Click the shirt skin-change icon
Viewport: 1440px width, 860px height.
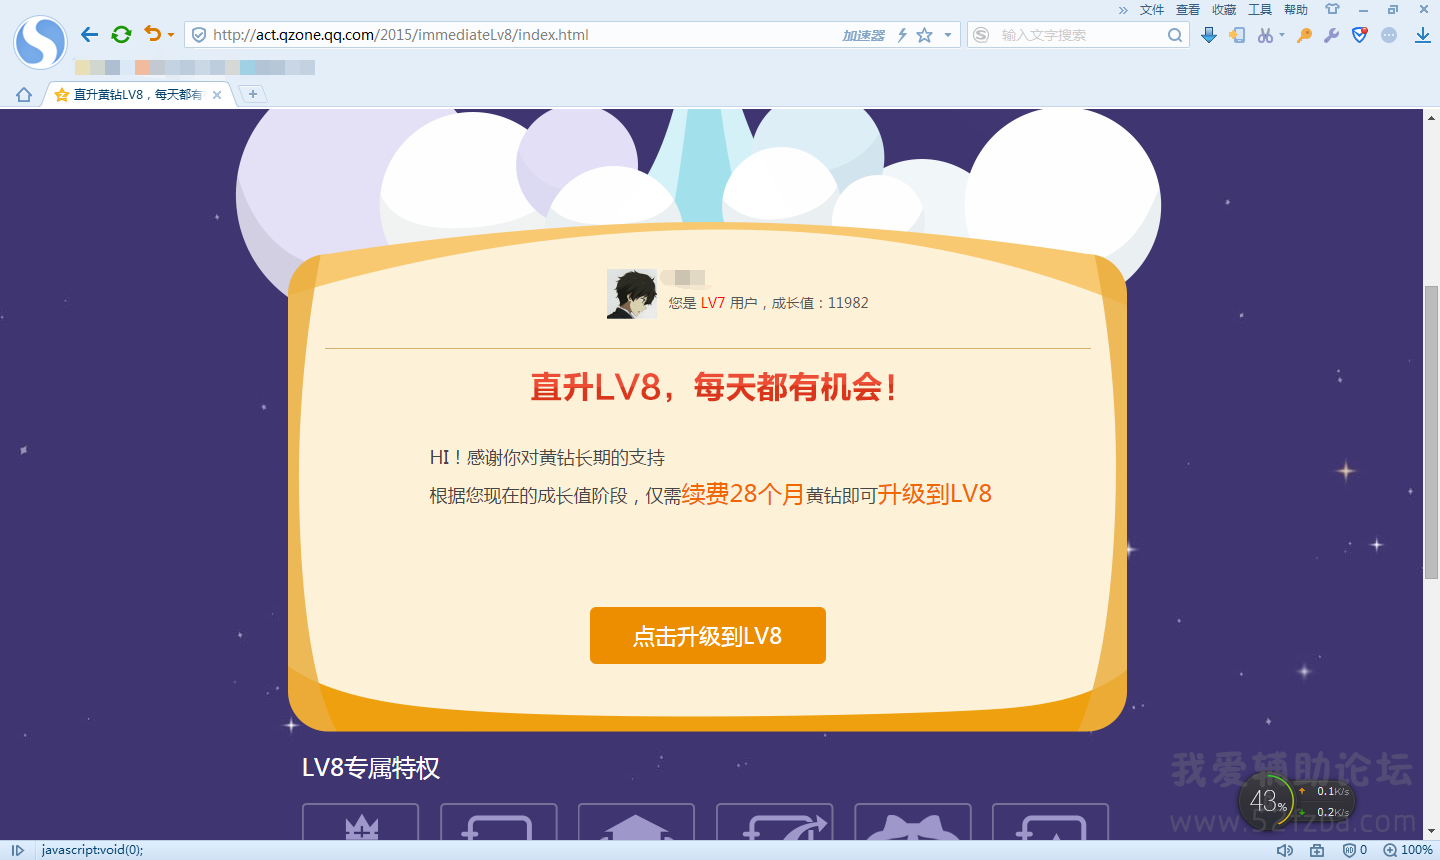[x=1332, y=9]
